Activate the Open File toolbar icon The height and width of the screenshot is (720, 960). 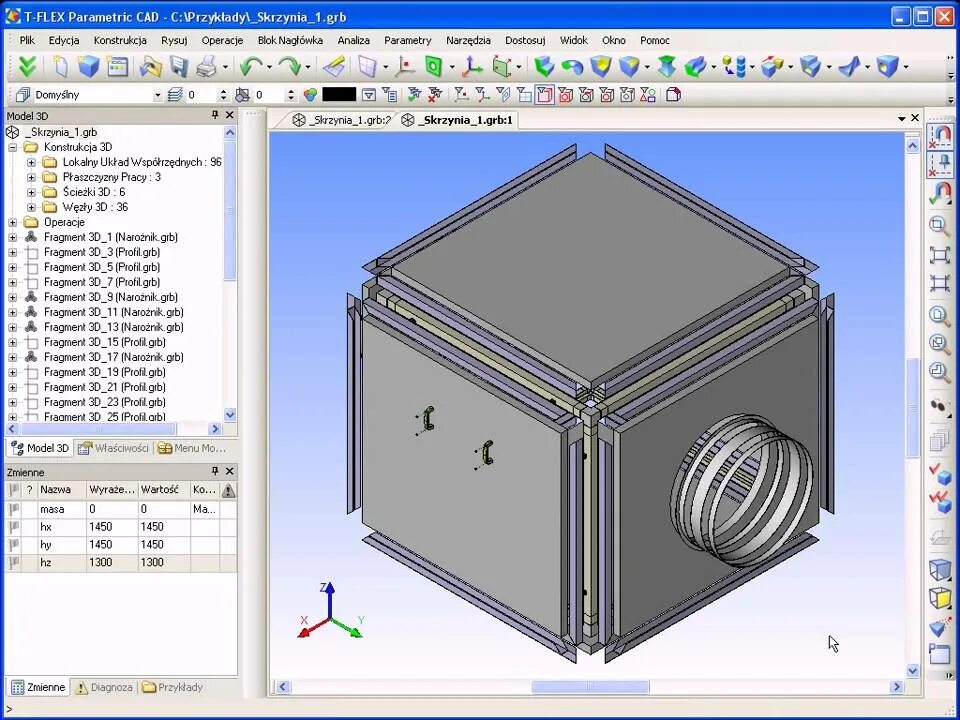150,67
